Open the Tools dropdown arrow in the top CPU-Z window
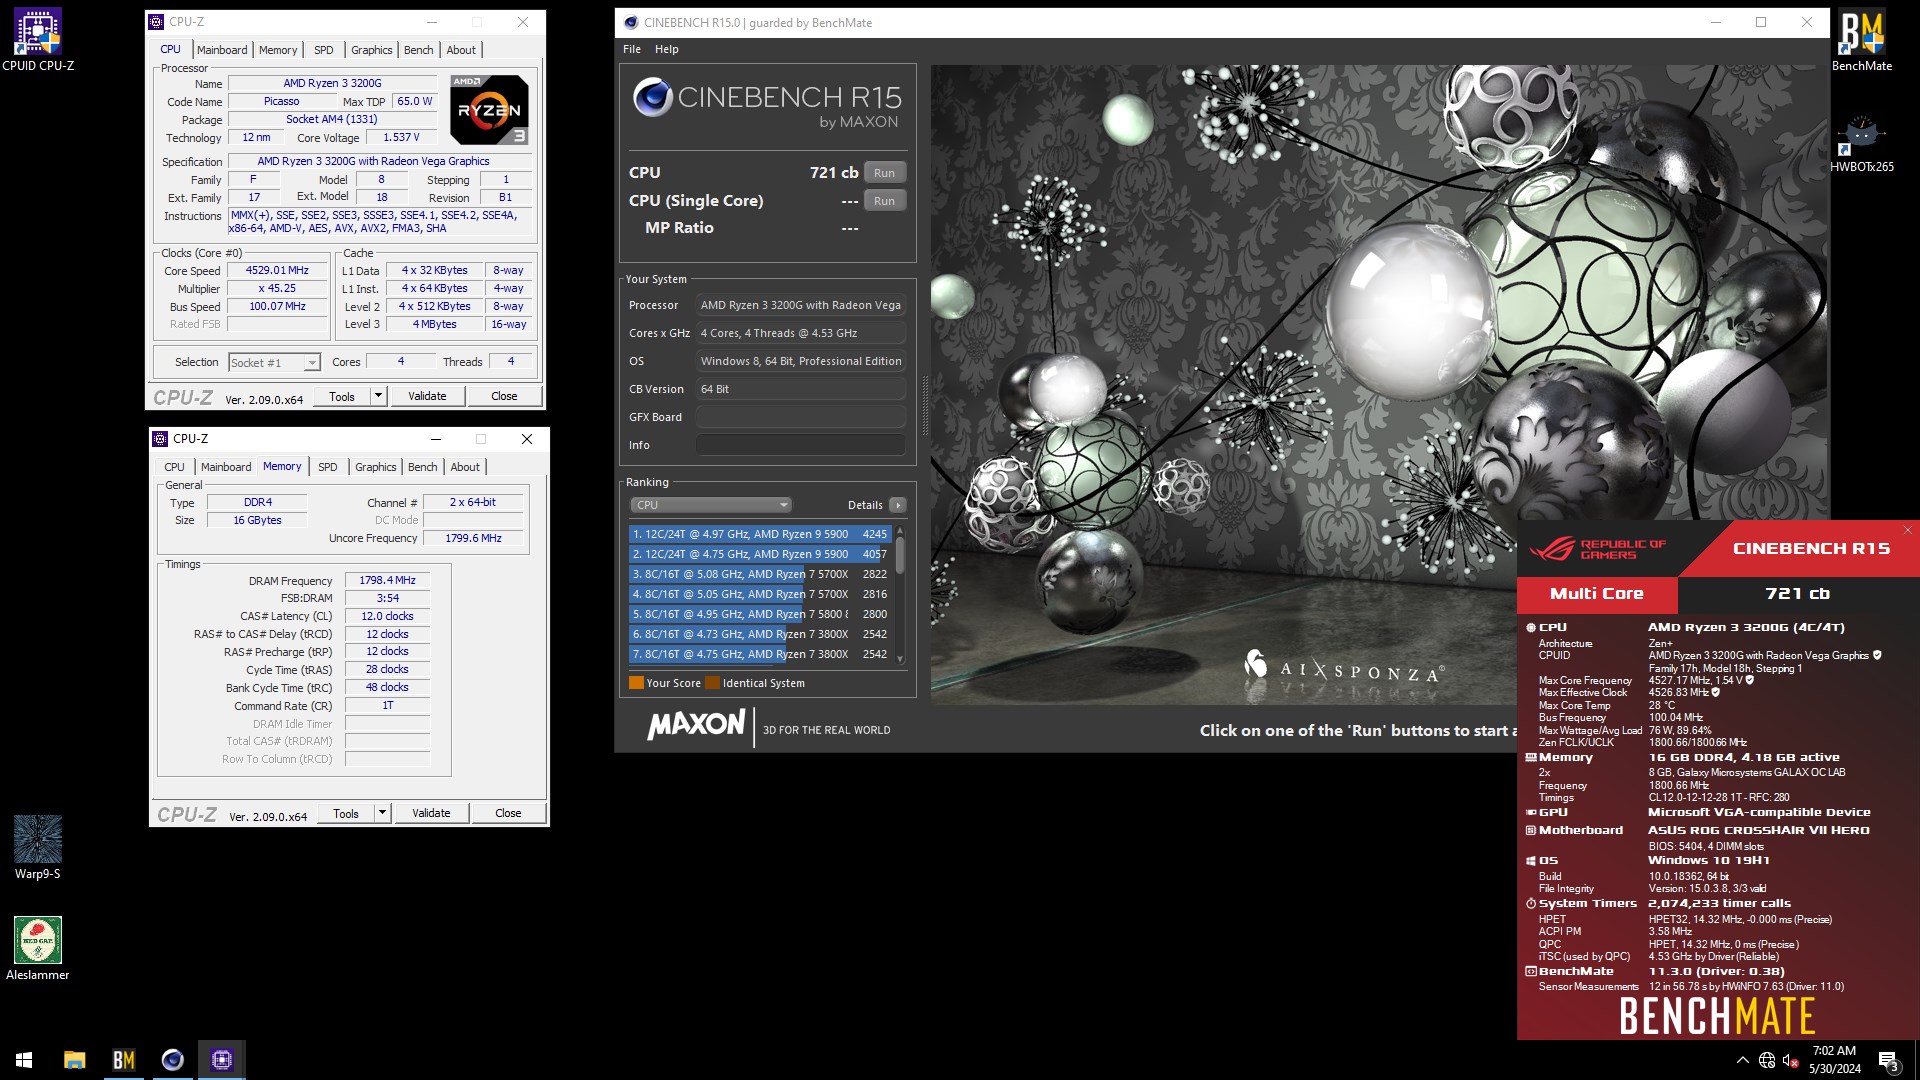The image size is (1920, 1080). 378,396
